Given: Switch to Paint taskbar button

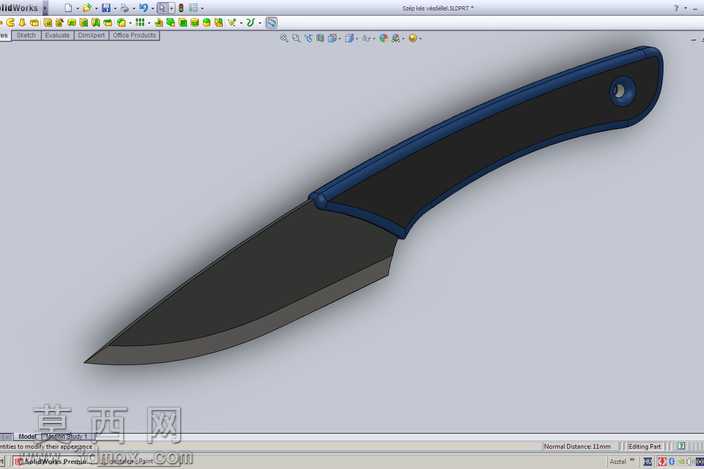Looking at the screenshot, I should [141, 461].
